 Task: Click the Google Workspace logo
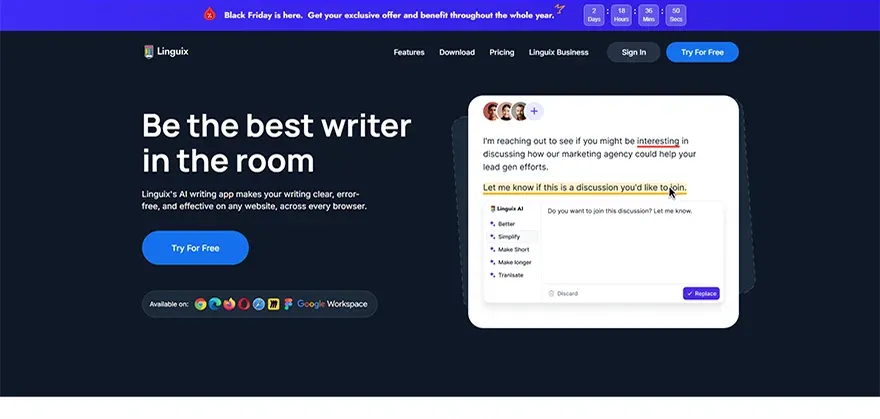pyautogui.click(x=332, y=304)
